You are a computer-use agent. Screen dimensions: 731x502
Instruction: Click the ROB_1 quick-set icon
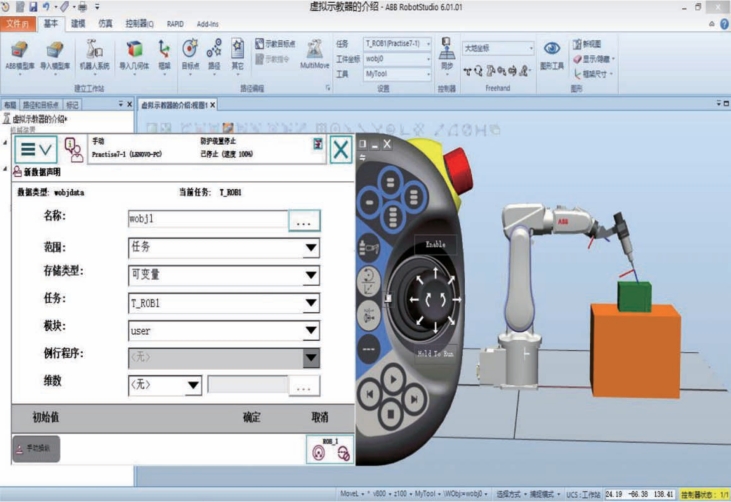(329, 450)
